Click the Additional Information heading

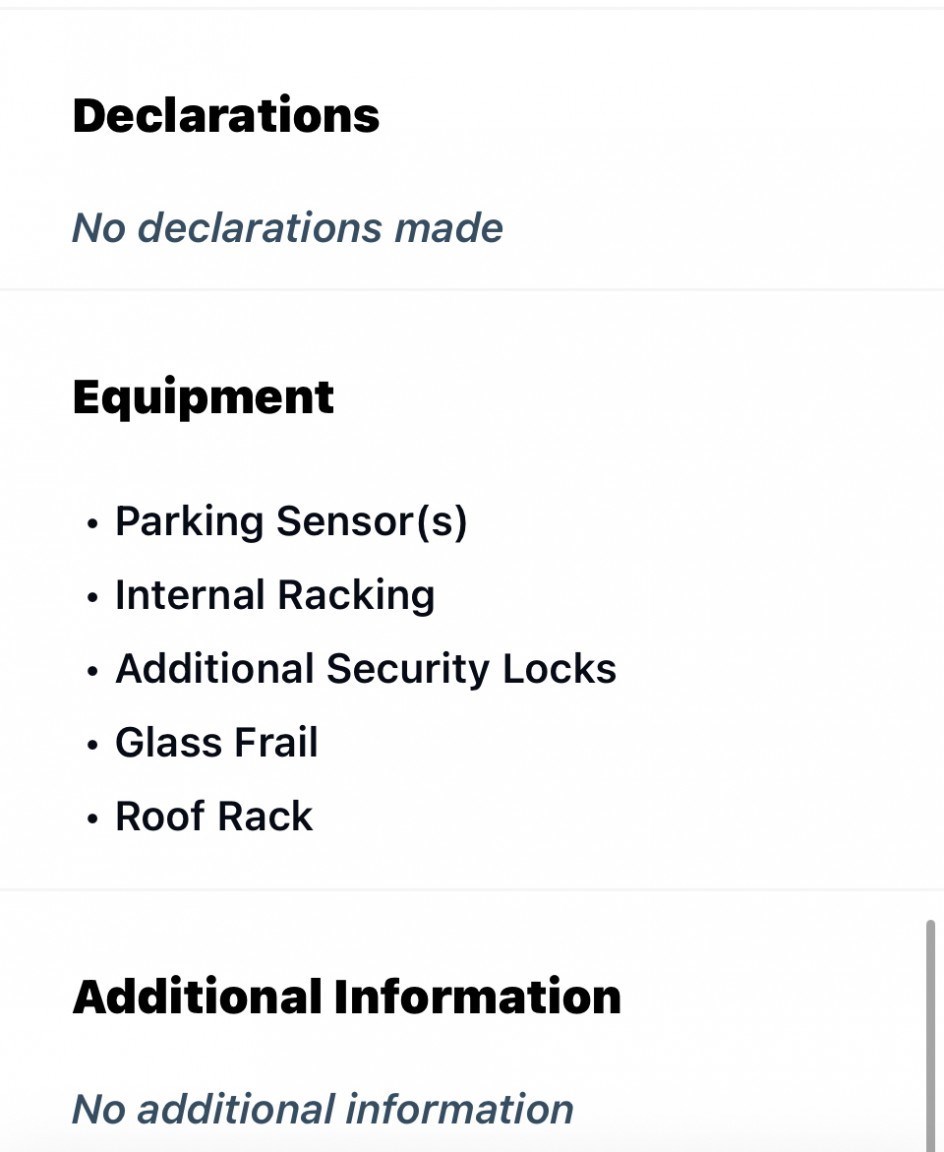tap(347, 997)
